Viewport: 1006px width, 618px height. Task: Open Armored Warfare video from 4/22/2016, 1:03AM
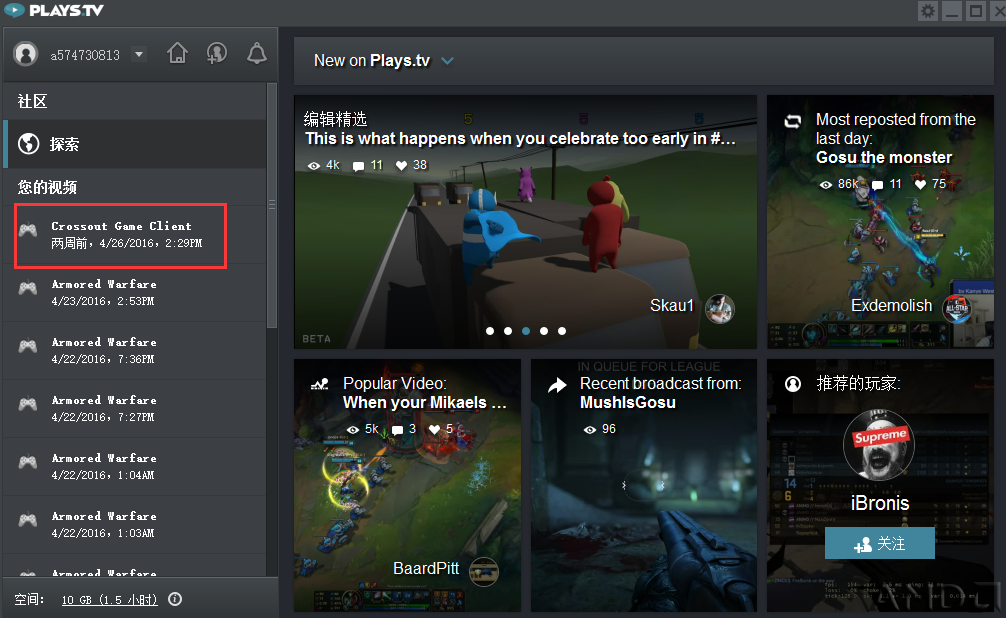pyautogui.click(x=135, y=524)
